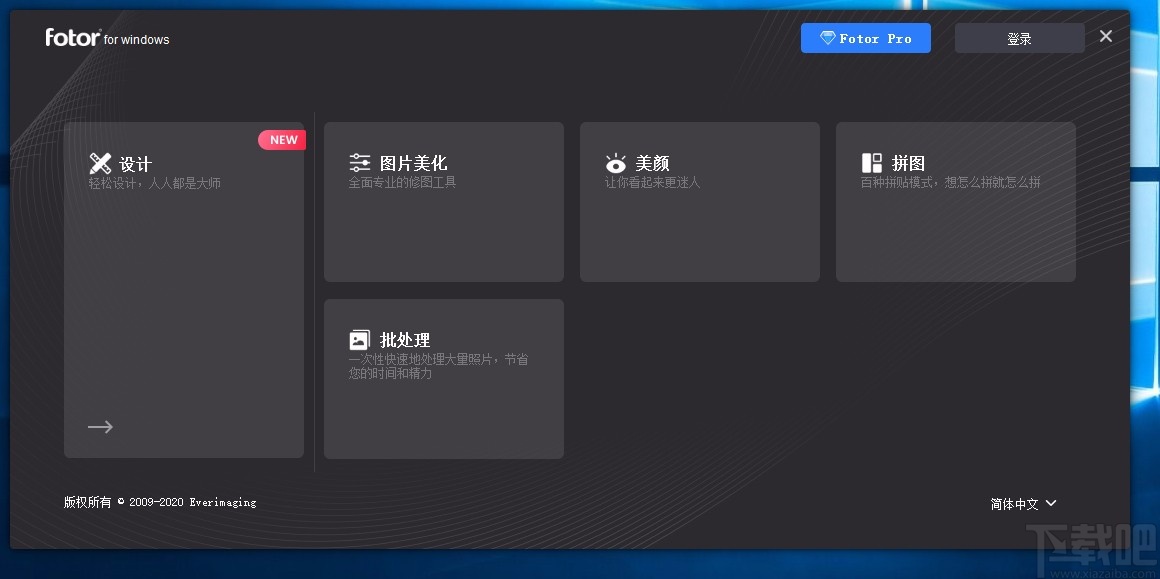Select the 设计 (Design) scissors icon

[100, 162]
